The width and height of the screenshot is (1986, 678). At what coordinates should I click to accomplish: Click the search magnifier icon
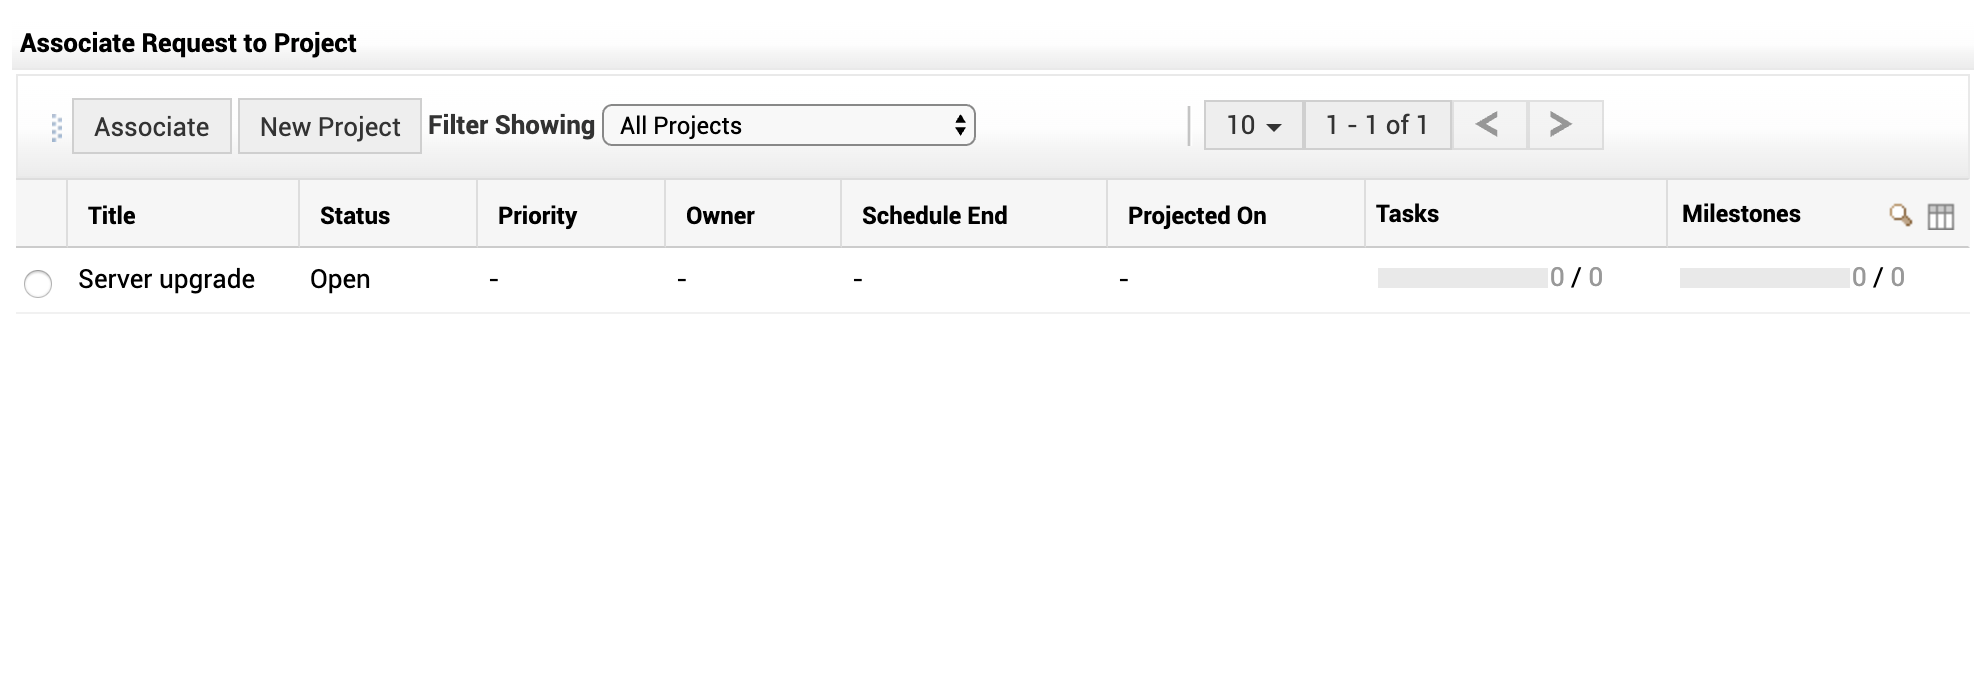coord(1900,215)
